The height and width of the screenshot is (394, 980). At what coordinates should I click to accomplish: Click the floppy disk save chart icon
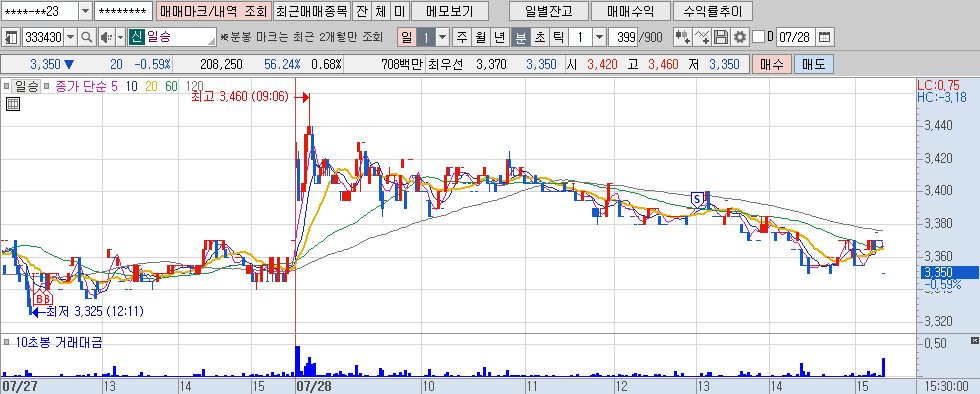point(721,38)
